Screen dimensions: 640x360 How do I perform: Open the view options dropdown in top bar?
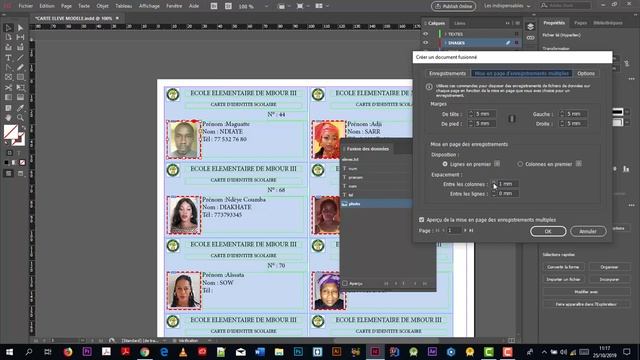pos(284,6)
